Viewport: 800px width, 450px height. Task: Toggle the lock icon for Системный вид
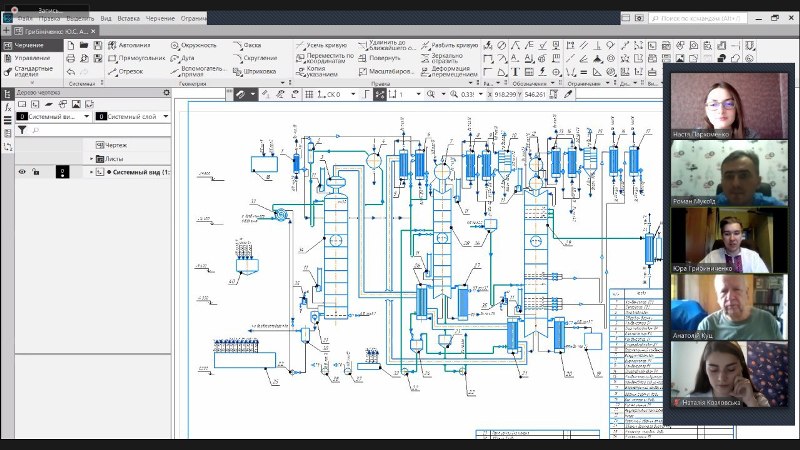(x=35, y=172)
